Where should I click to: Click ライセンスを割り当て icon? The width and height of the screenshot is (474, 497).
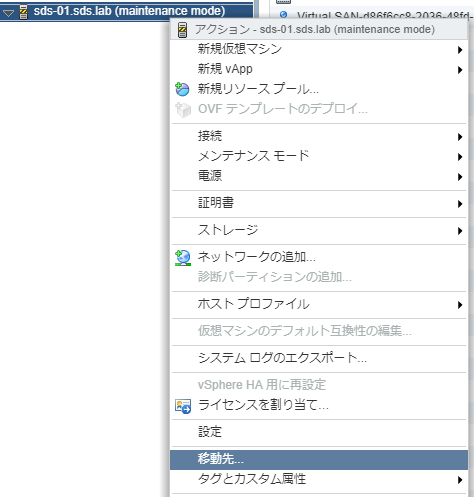click(183, 406)
